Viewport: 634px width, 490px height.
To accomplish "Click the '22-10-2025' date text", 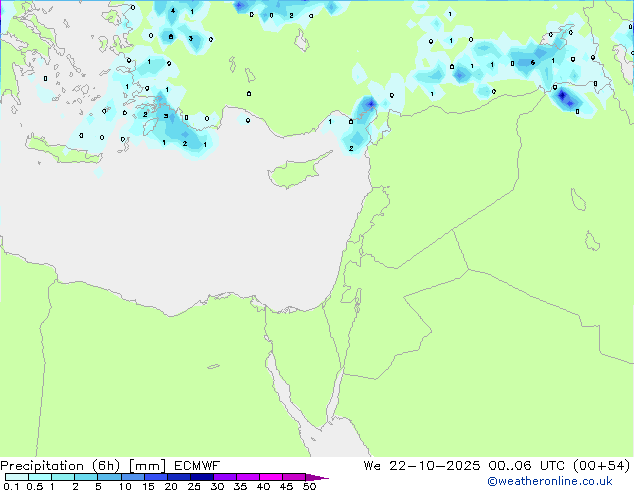I will coord(435,466).
